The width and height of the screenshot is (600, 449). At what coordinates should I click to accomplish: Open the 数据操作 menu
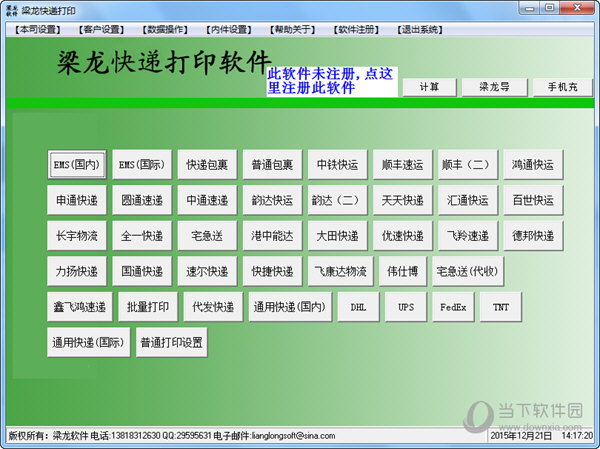pos(165,30)
